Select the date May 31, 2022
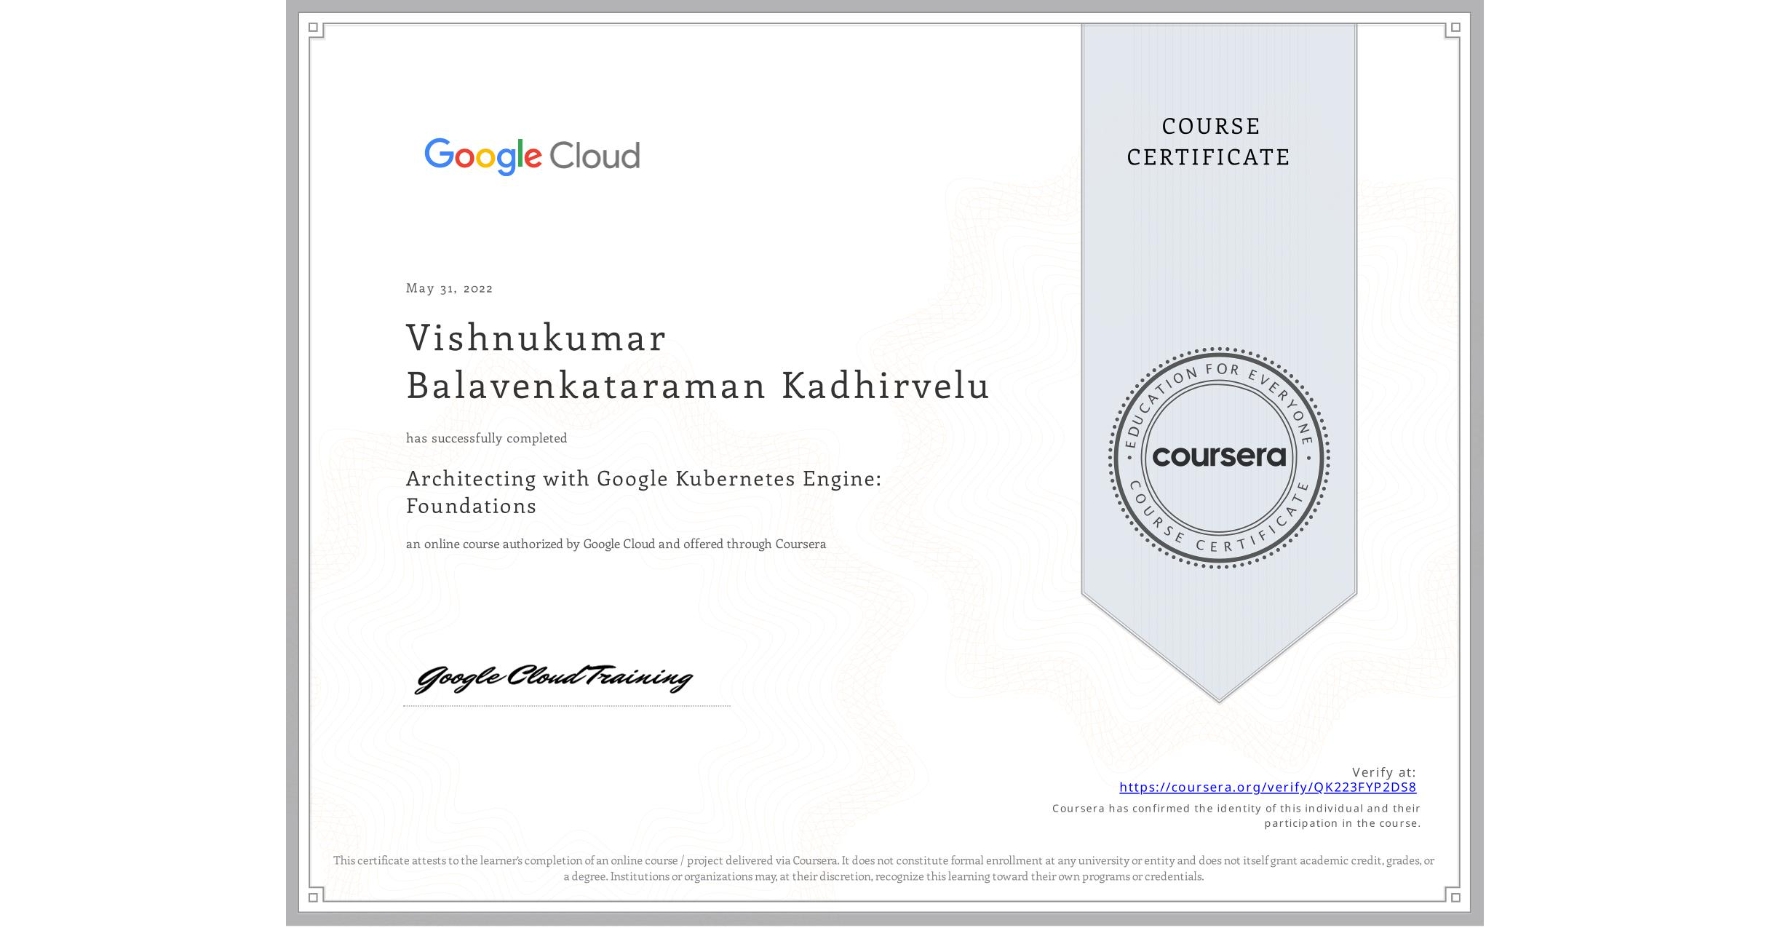 449,288
